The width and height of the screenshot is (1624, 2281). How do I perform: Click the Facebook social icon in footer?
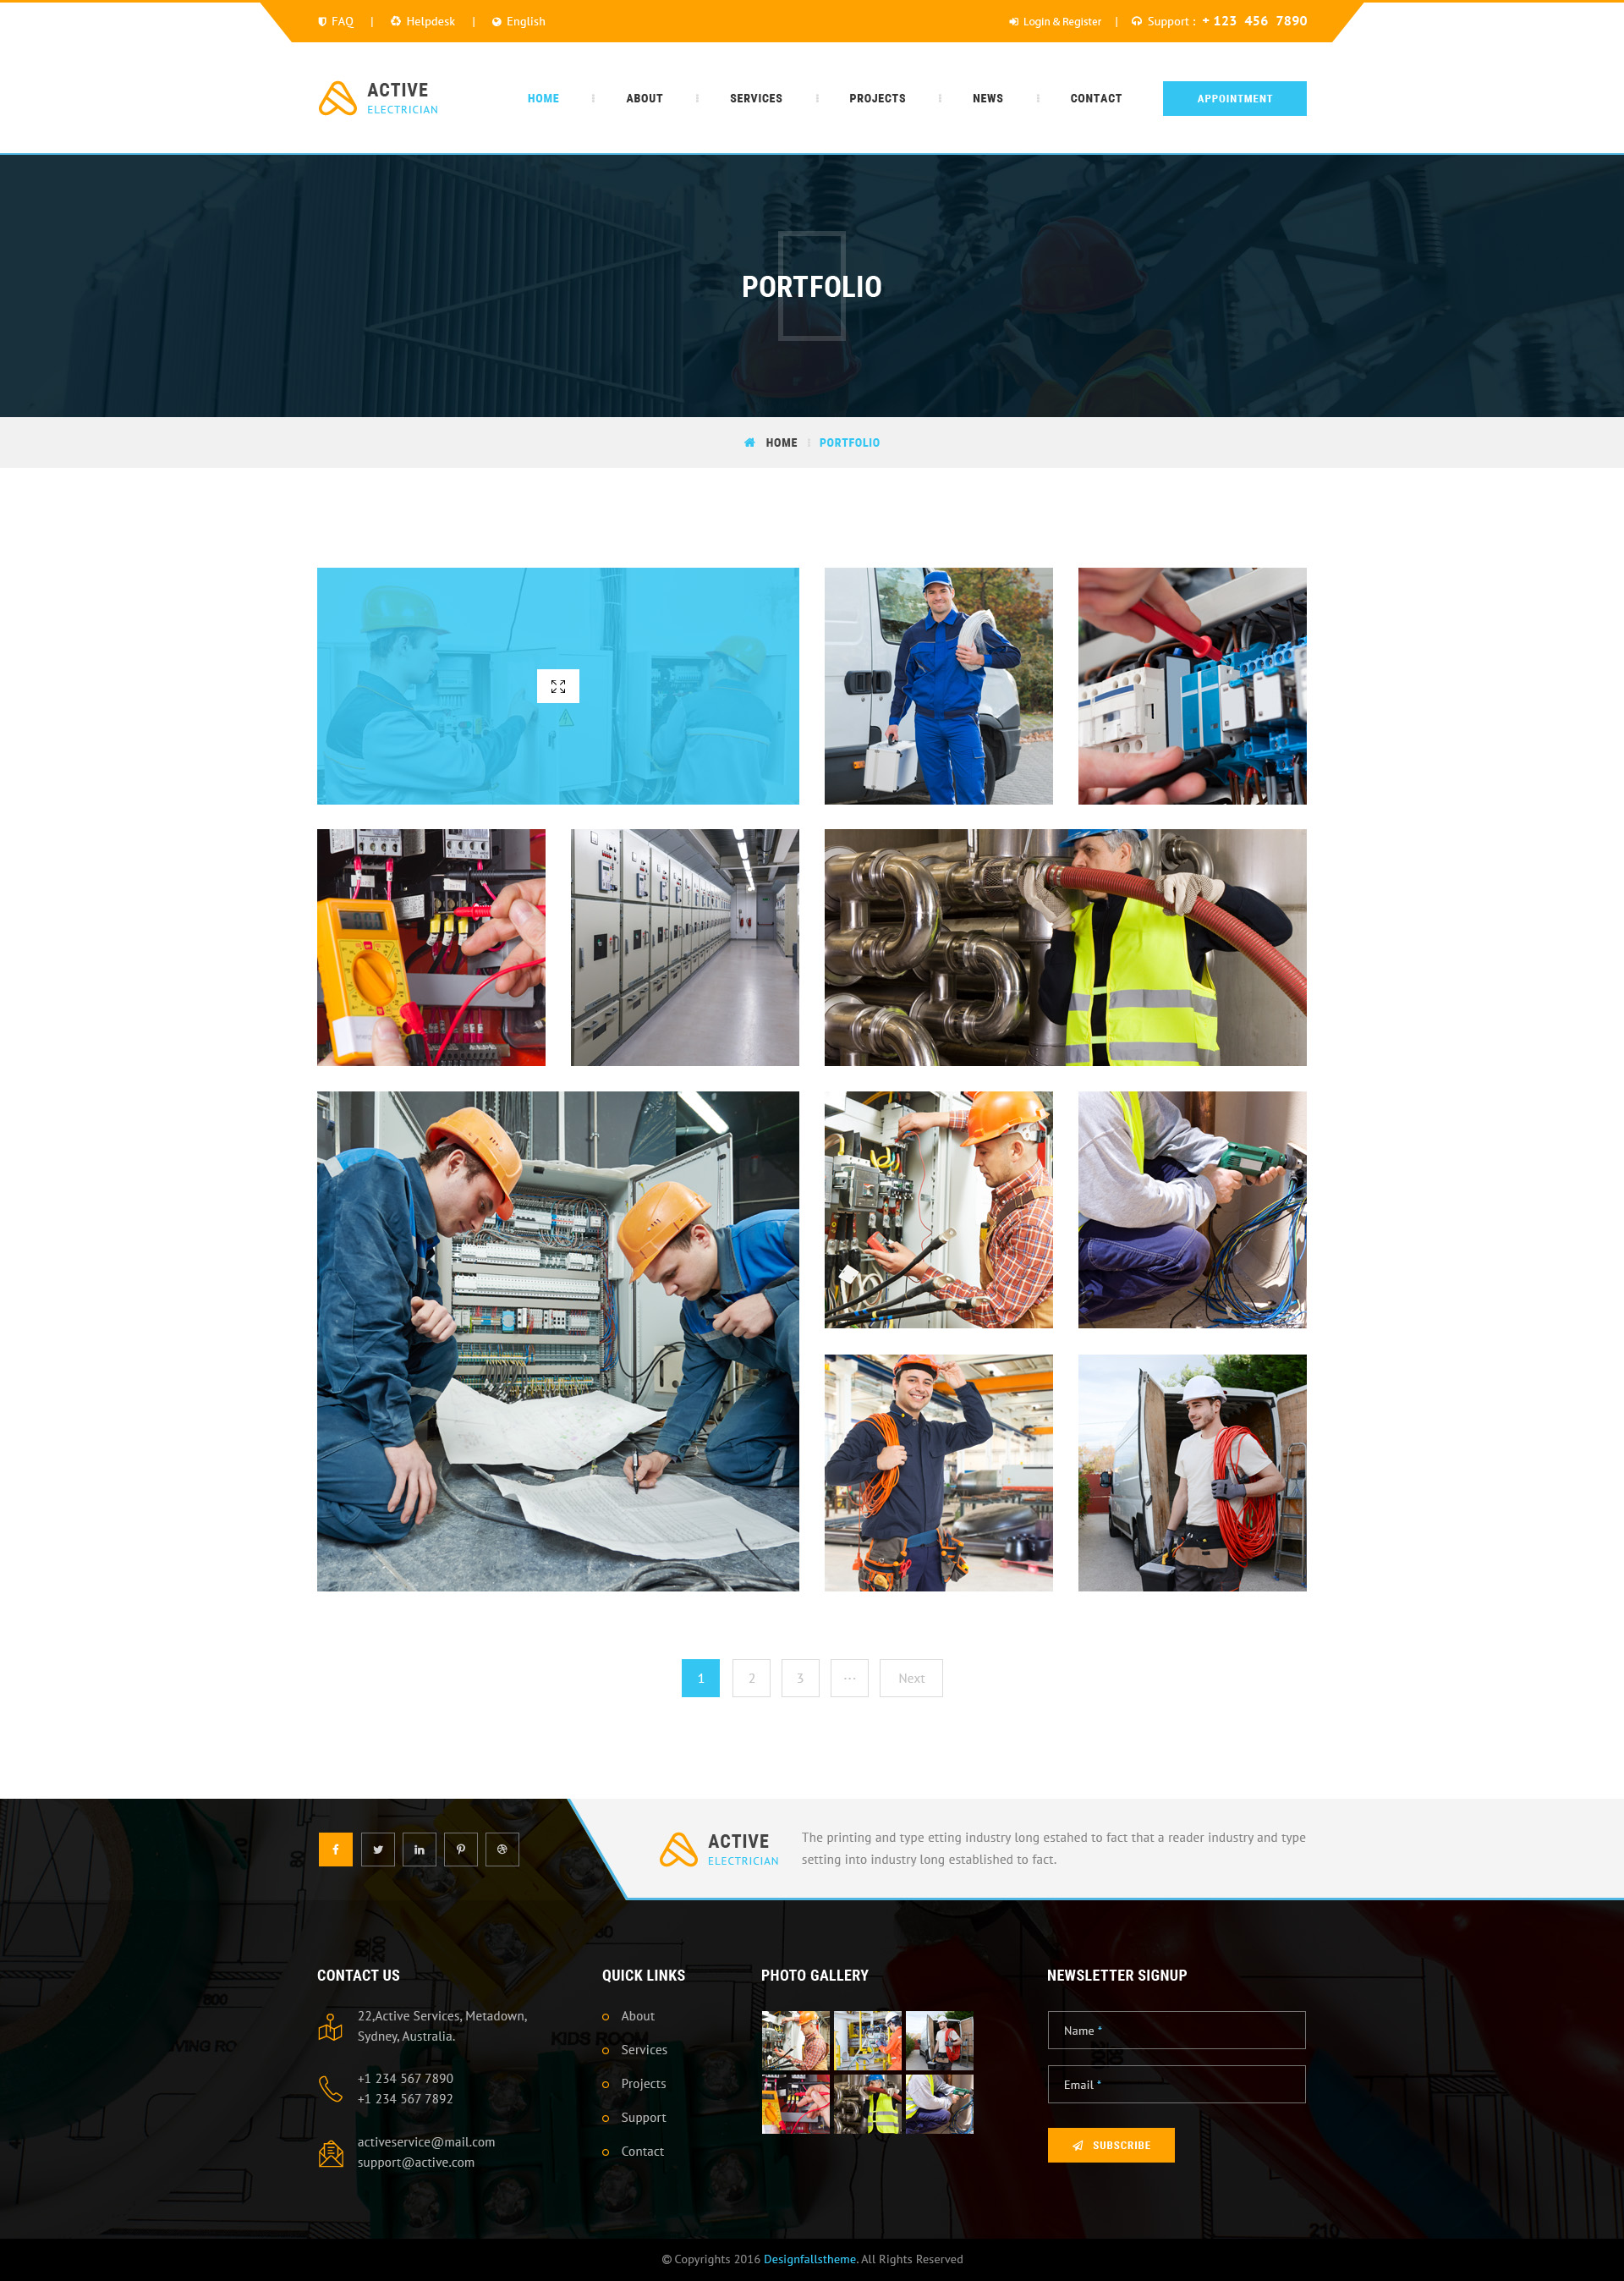(335, 1849)
